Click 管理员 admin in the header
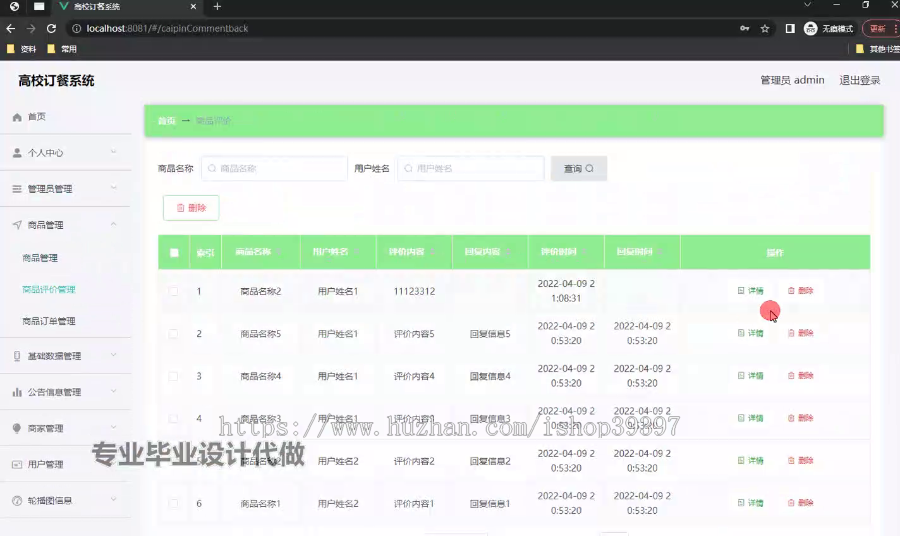This screenshot has width=900, height=536. coord(792,80)
